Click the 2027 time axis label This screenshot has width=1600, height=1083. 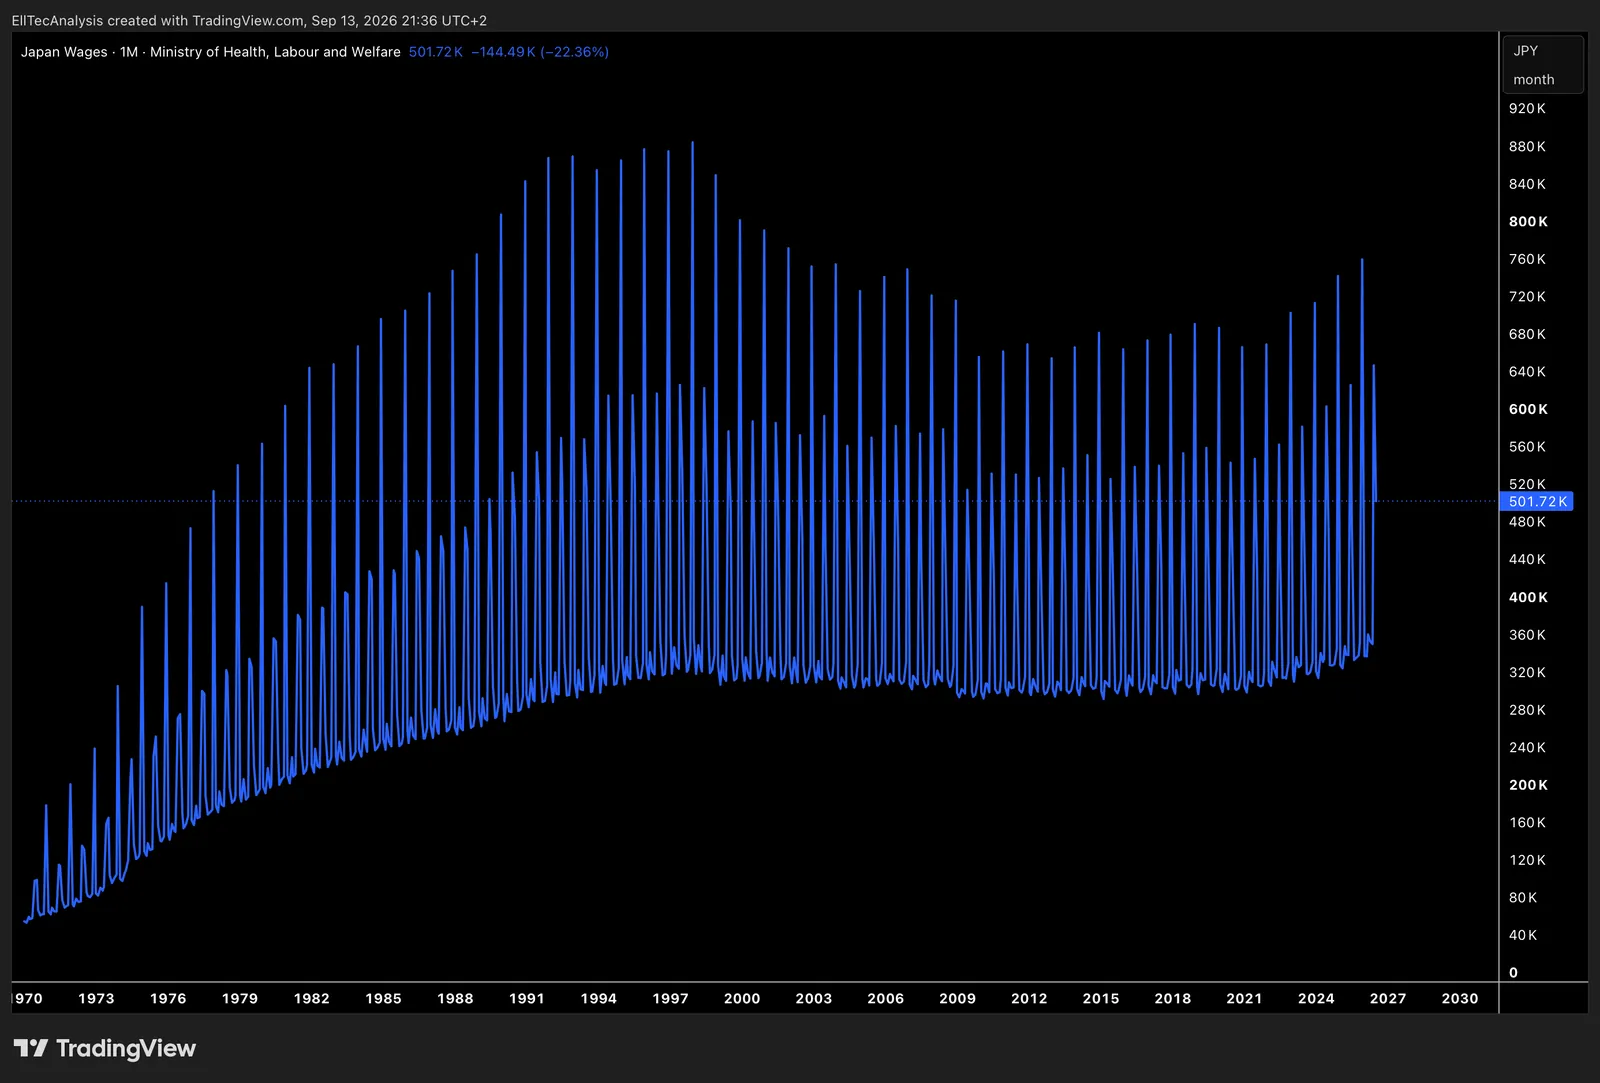click(x=1388, y=999)
